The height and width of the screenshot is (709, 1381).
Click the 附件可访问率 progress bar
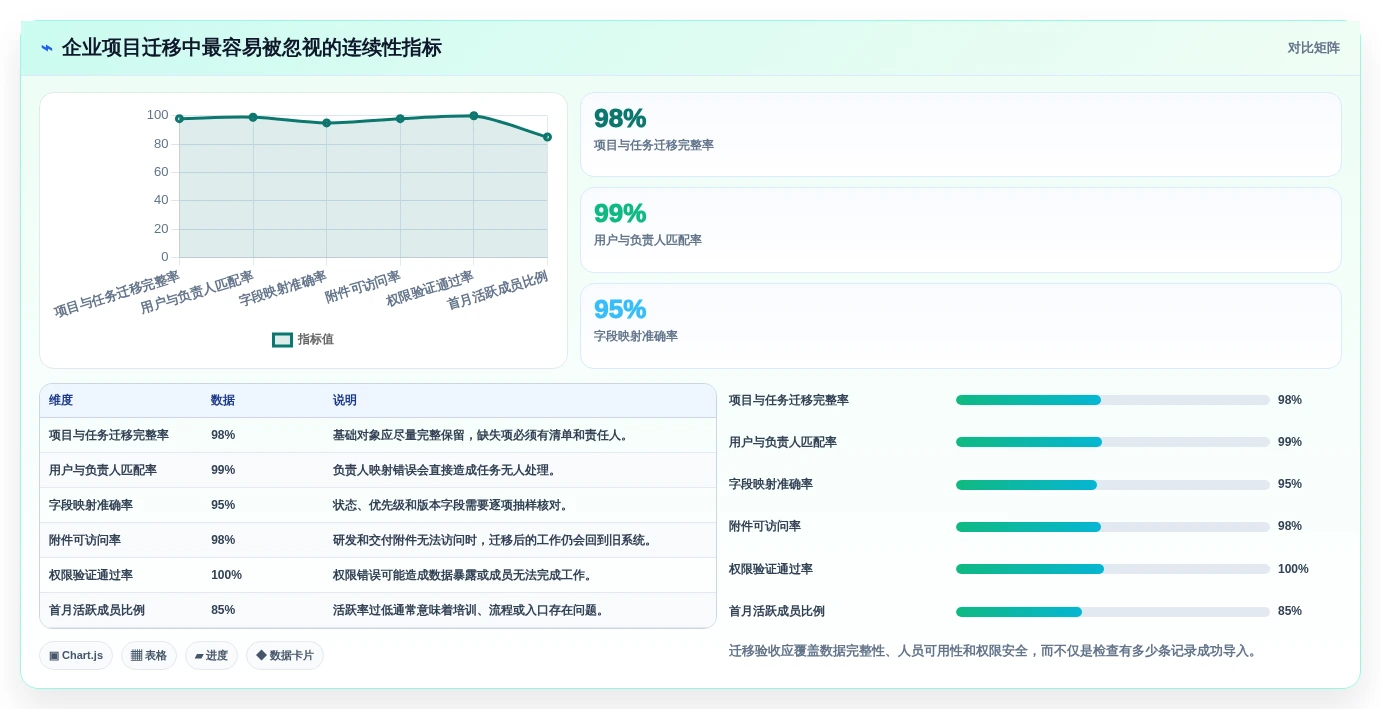[x=1112, y=527]
